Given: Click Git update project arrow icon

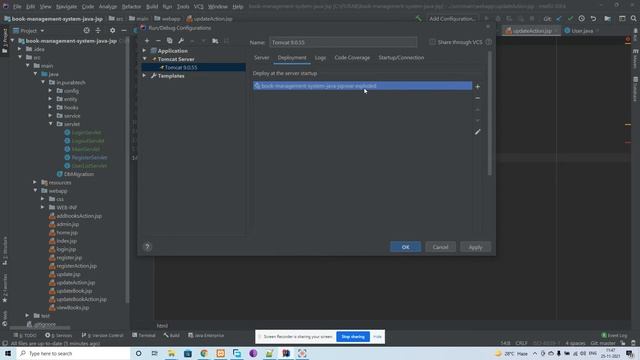Looking at the screenshot, I should (559, 19).
